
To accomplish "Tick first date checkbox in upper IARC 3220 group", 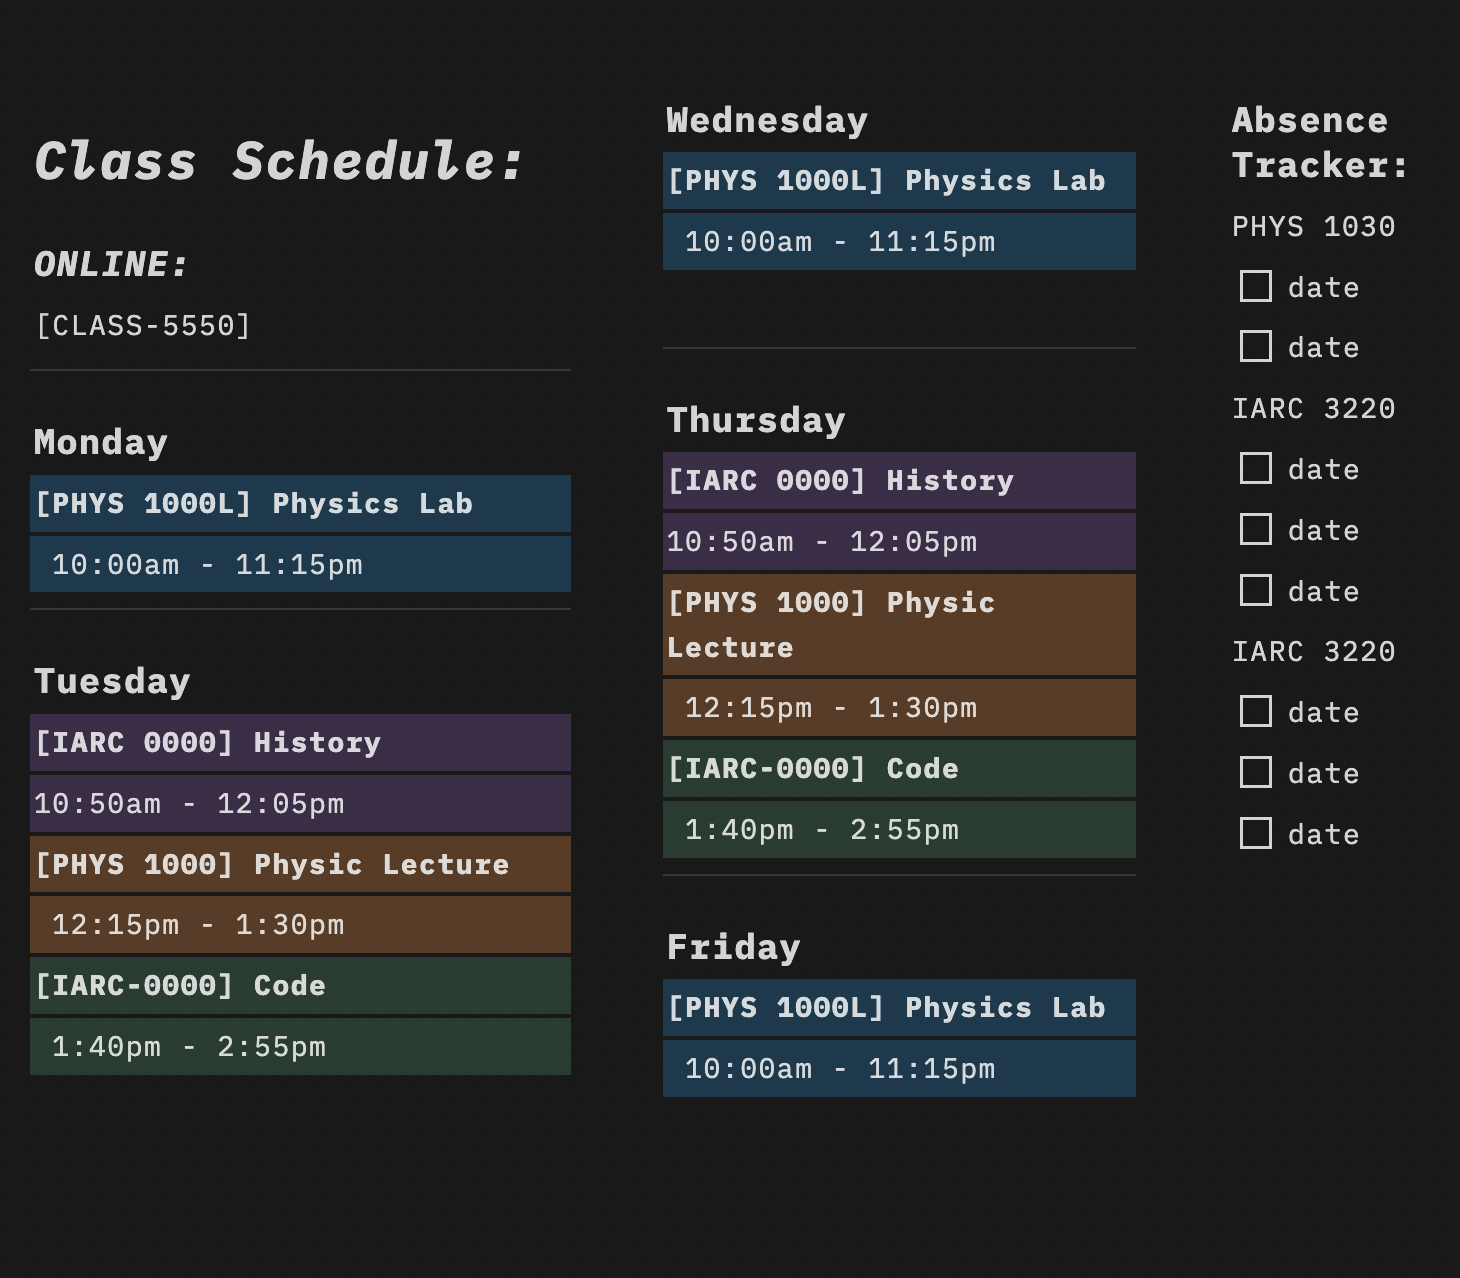I will point(1256,468).
